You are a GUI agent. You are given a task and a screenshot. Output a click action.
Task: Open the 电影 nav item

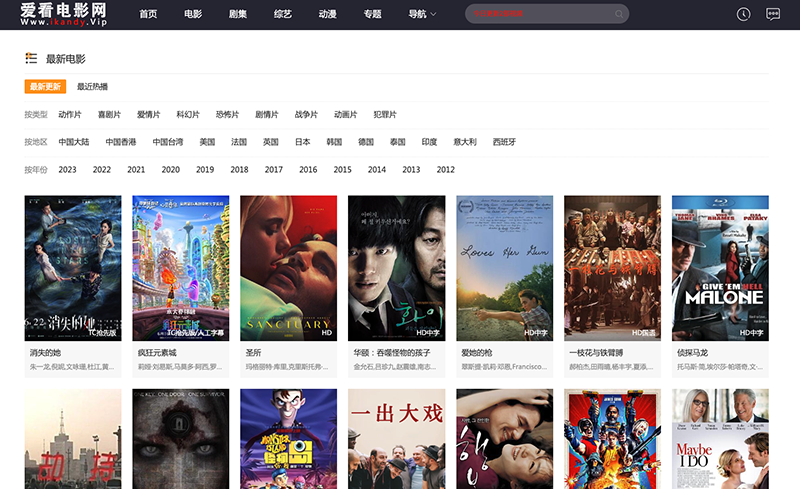[193, 14]
